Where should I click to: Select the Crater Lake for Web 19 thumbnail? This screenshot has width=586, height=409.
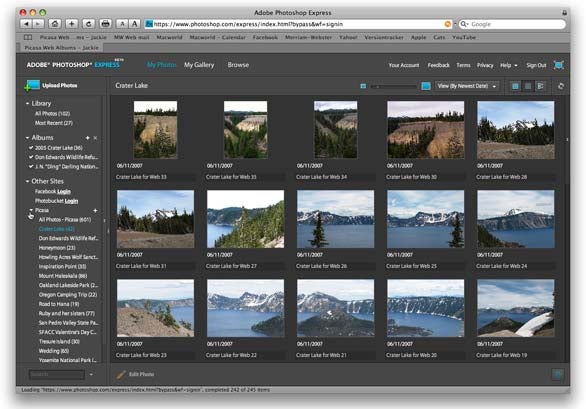pos(515,308)
